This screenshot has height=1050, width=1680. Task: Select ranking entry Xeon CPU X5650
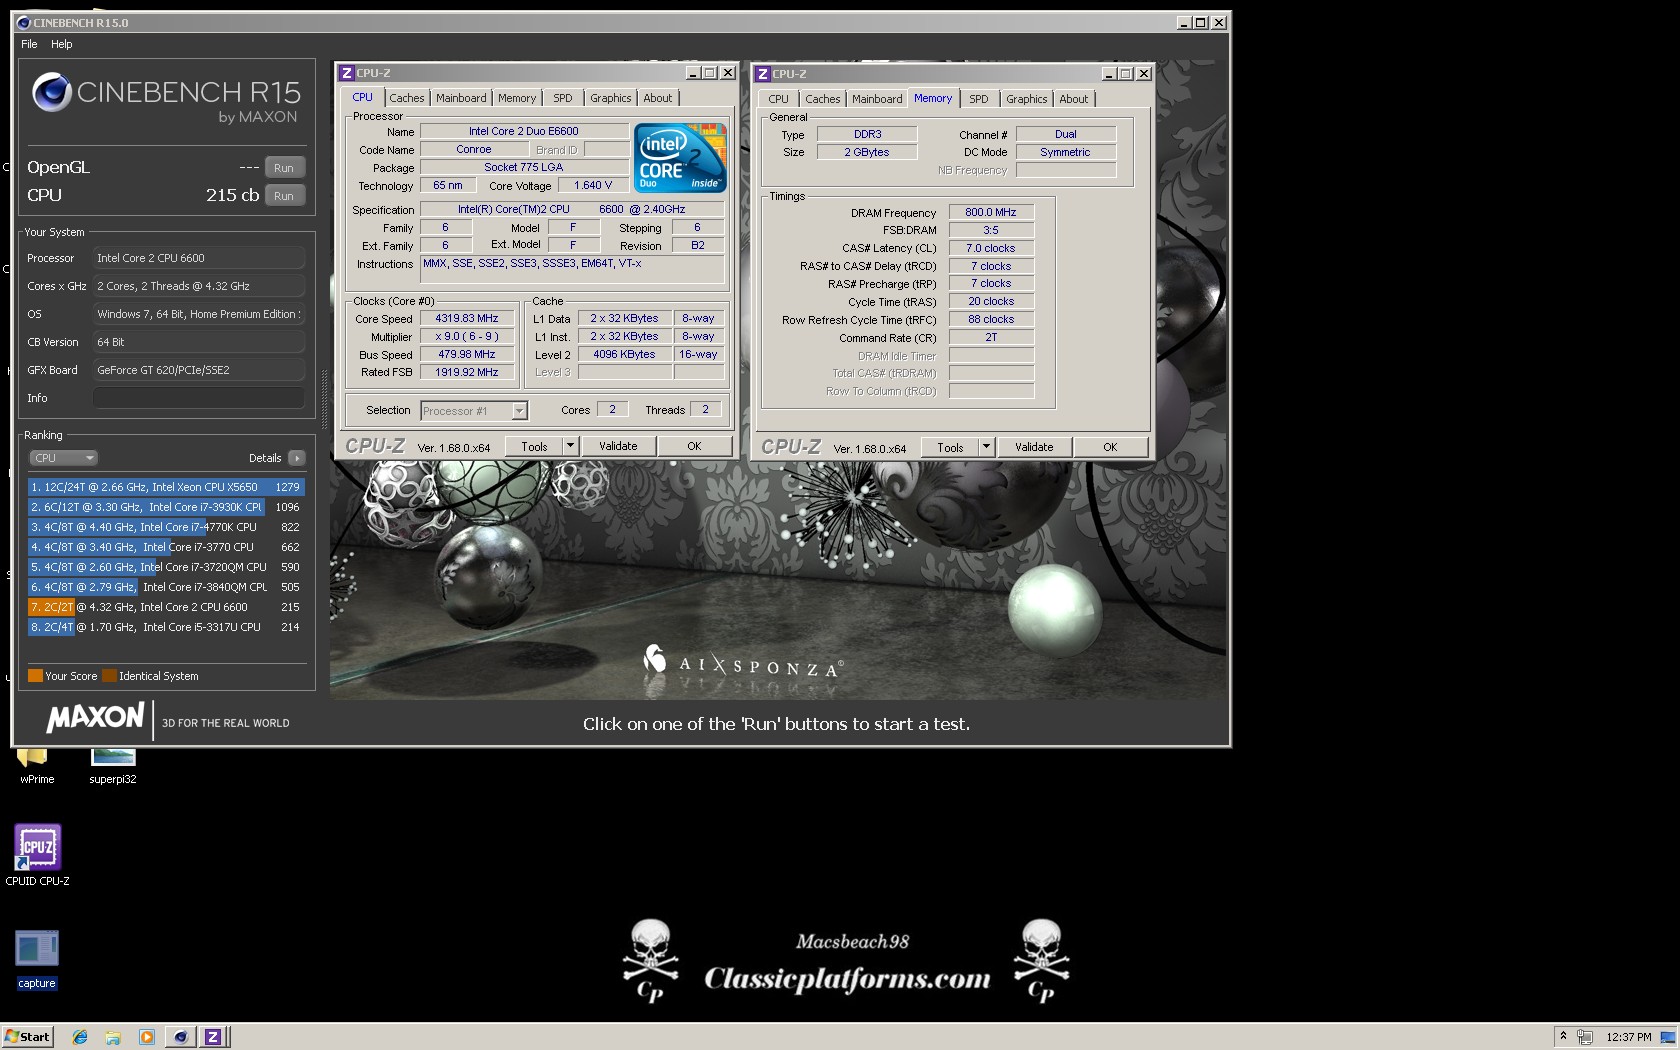(x=166, y=487)
